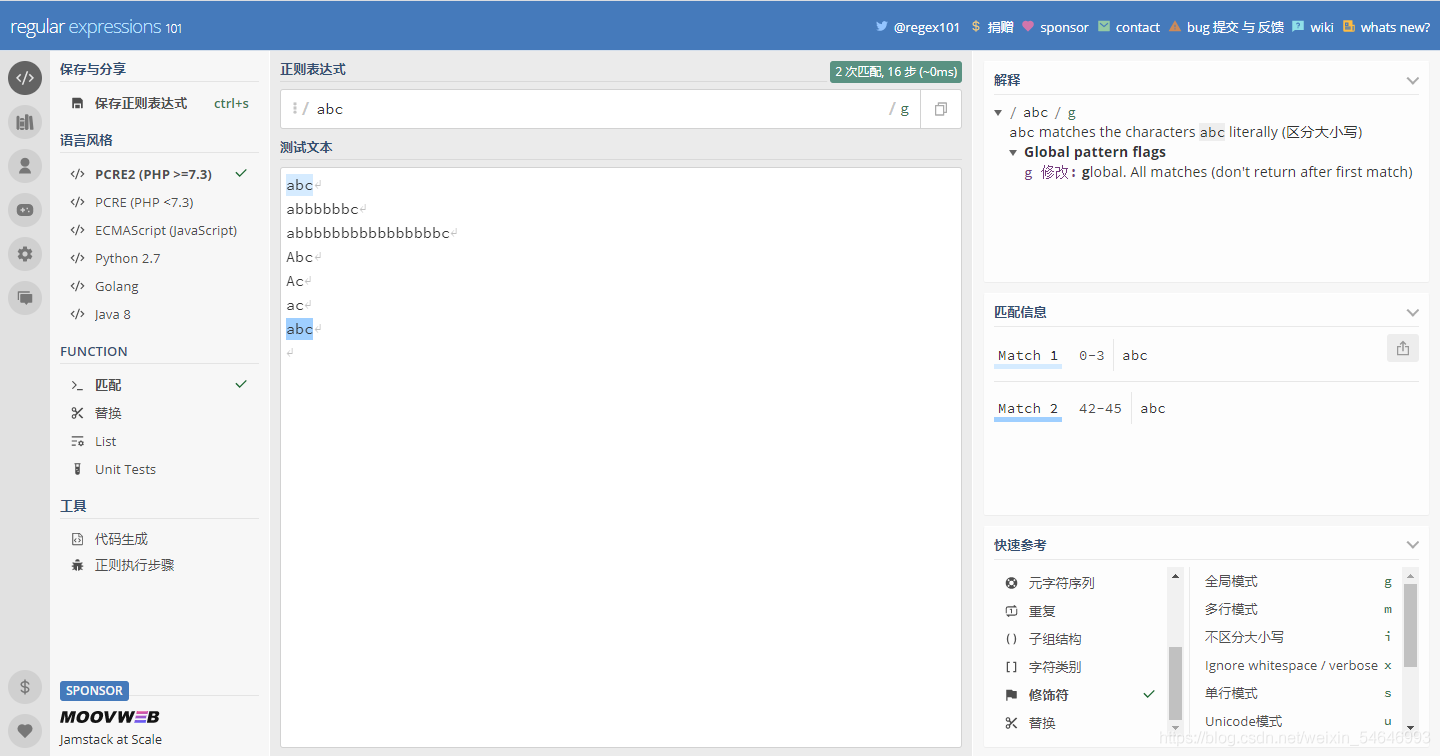1440x756 pixels.
Task: Click scroll down arrow in category list
Action: click(1176, 728)
